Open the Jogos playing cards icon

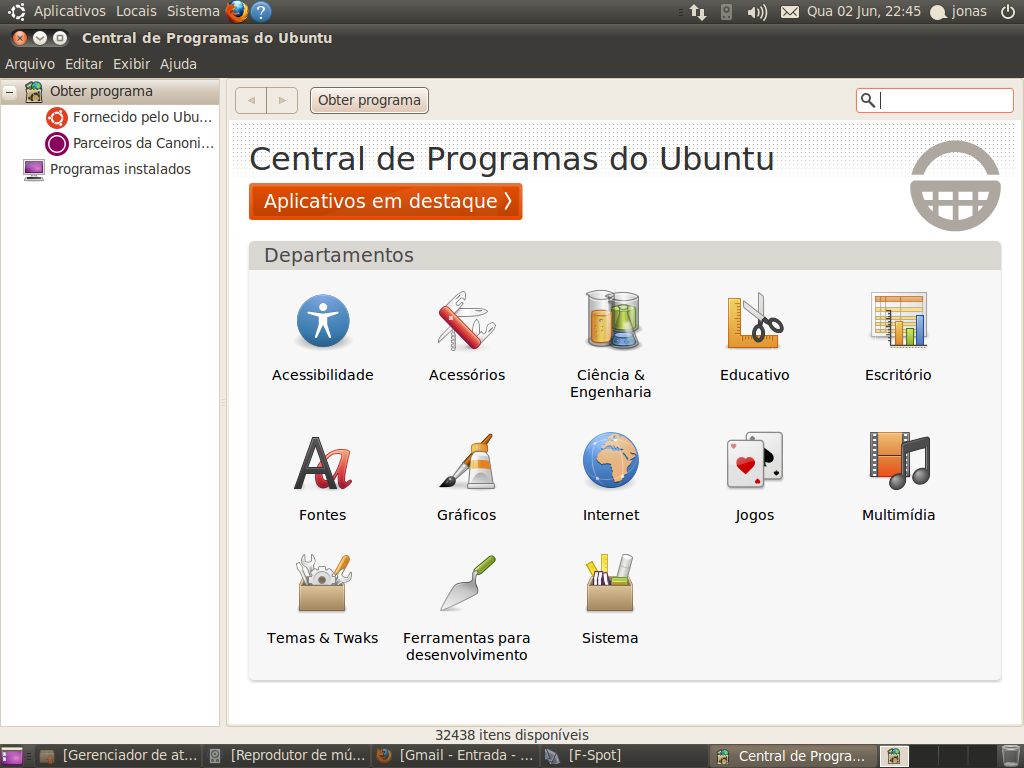(755, 460)
